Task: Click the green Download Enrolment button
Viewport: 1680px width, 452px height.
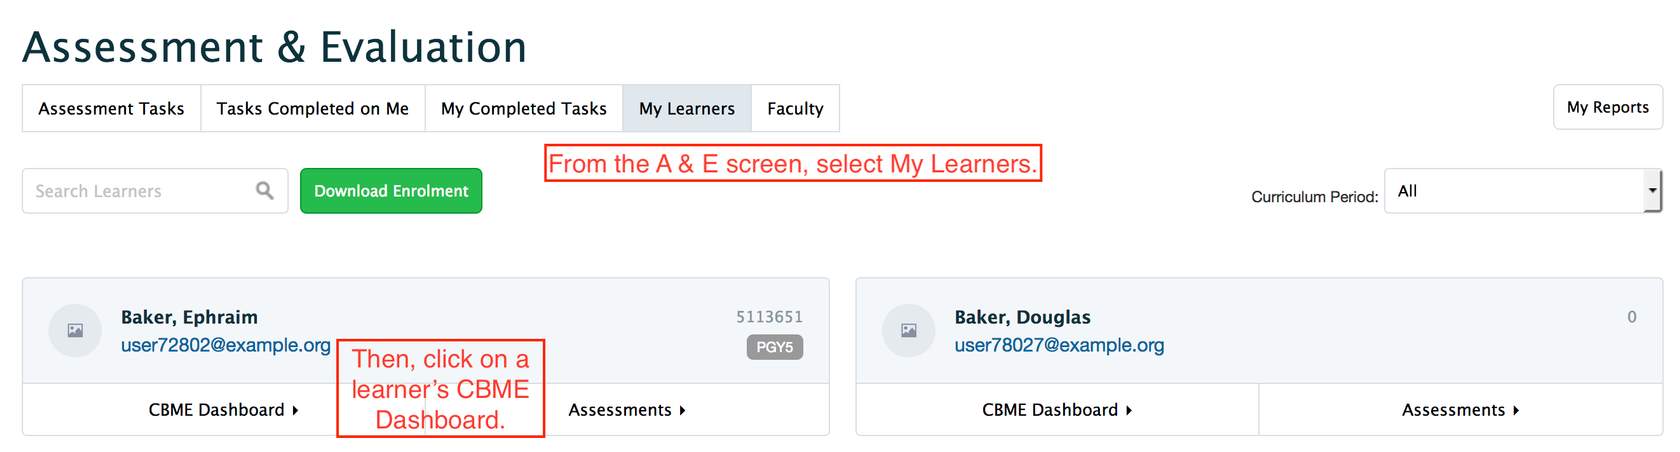Action: (391, 191)
